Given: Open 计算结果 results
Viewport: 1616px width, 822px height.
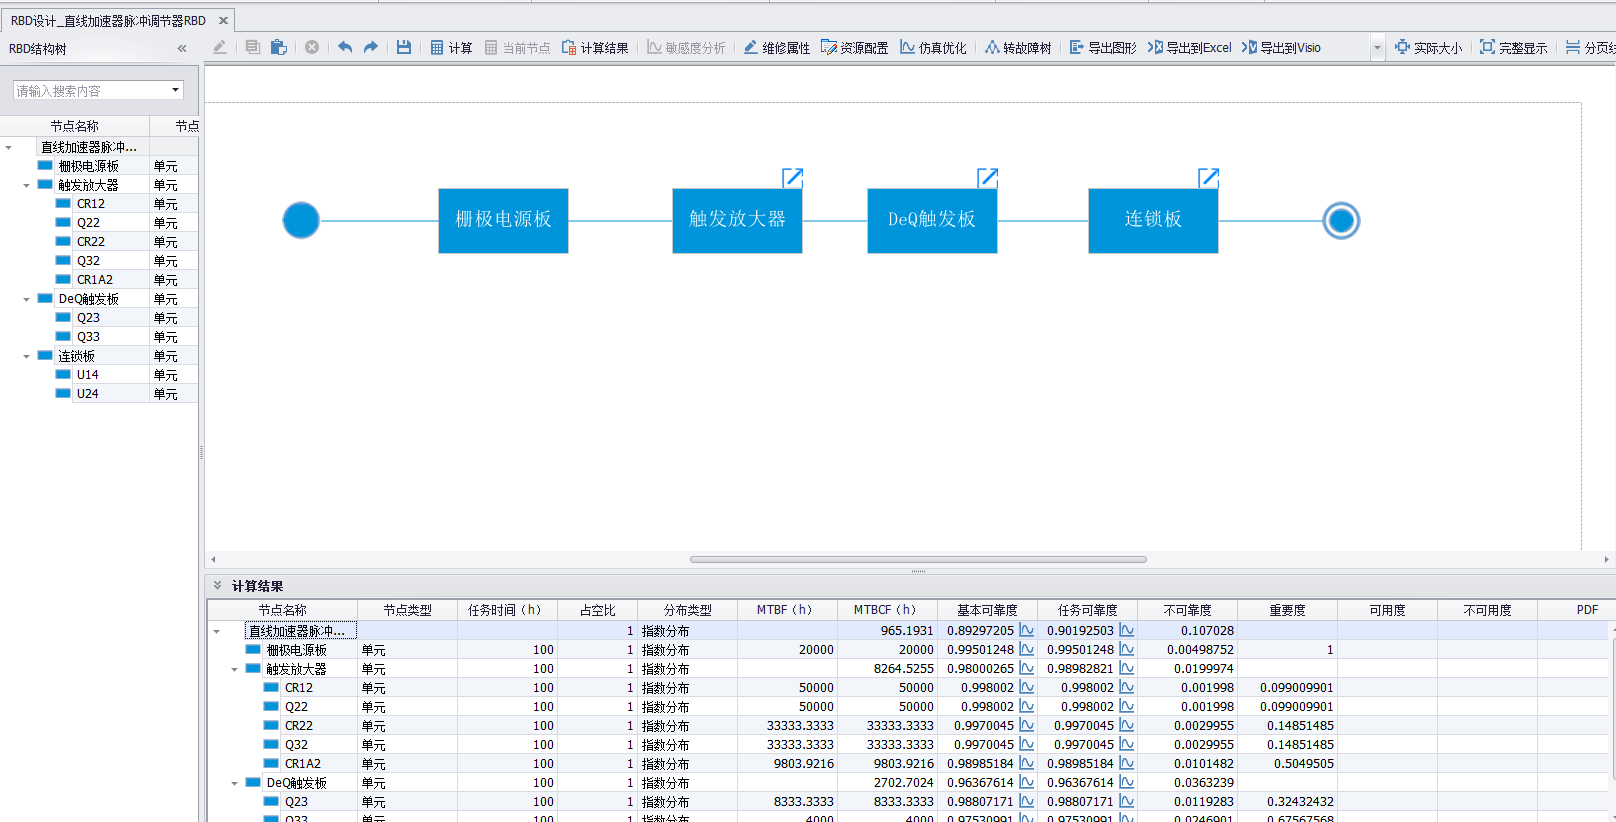Looking at the screenshot, I should (x=595, y=47).
